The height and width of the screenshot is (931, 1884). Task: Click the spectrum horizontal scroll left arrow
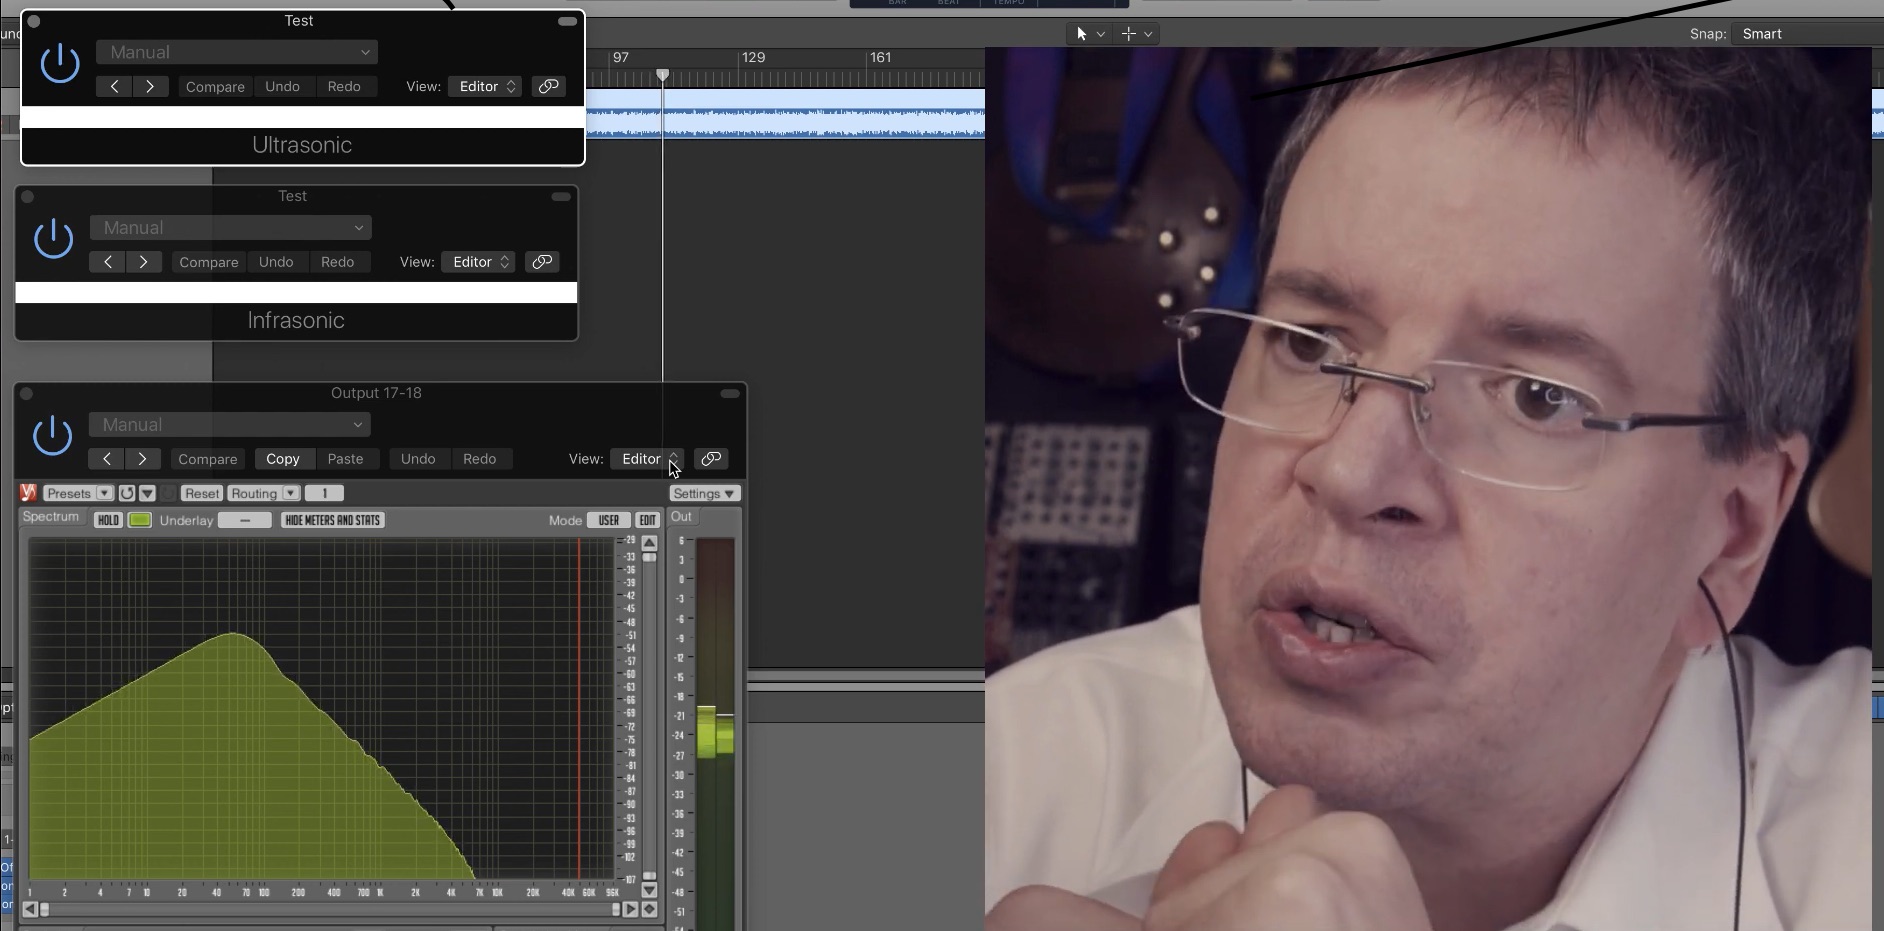click(30, 909)
